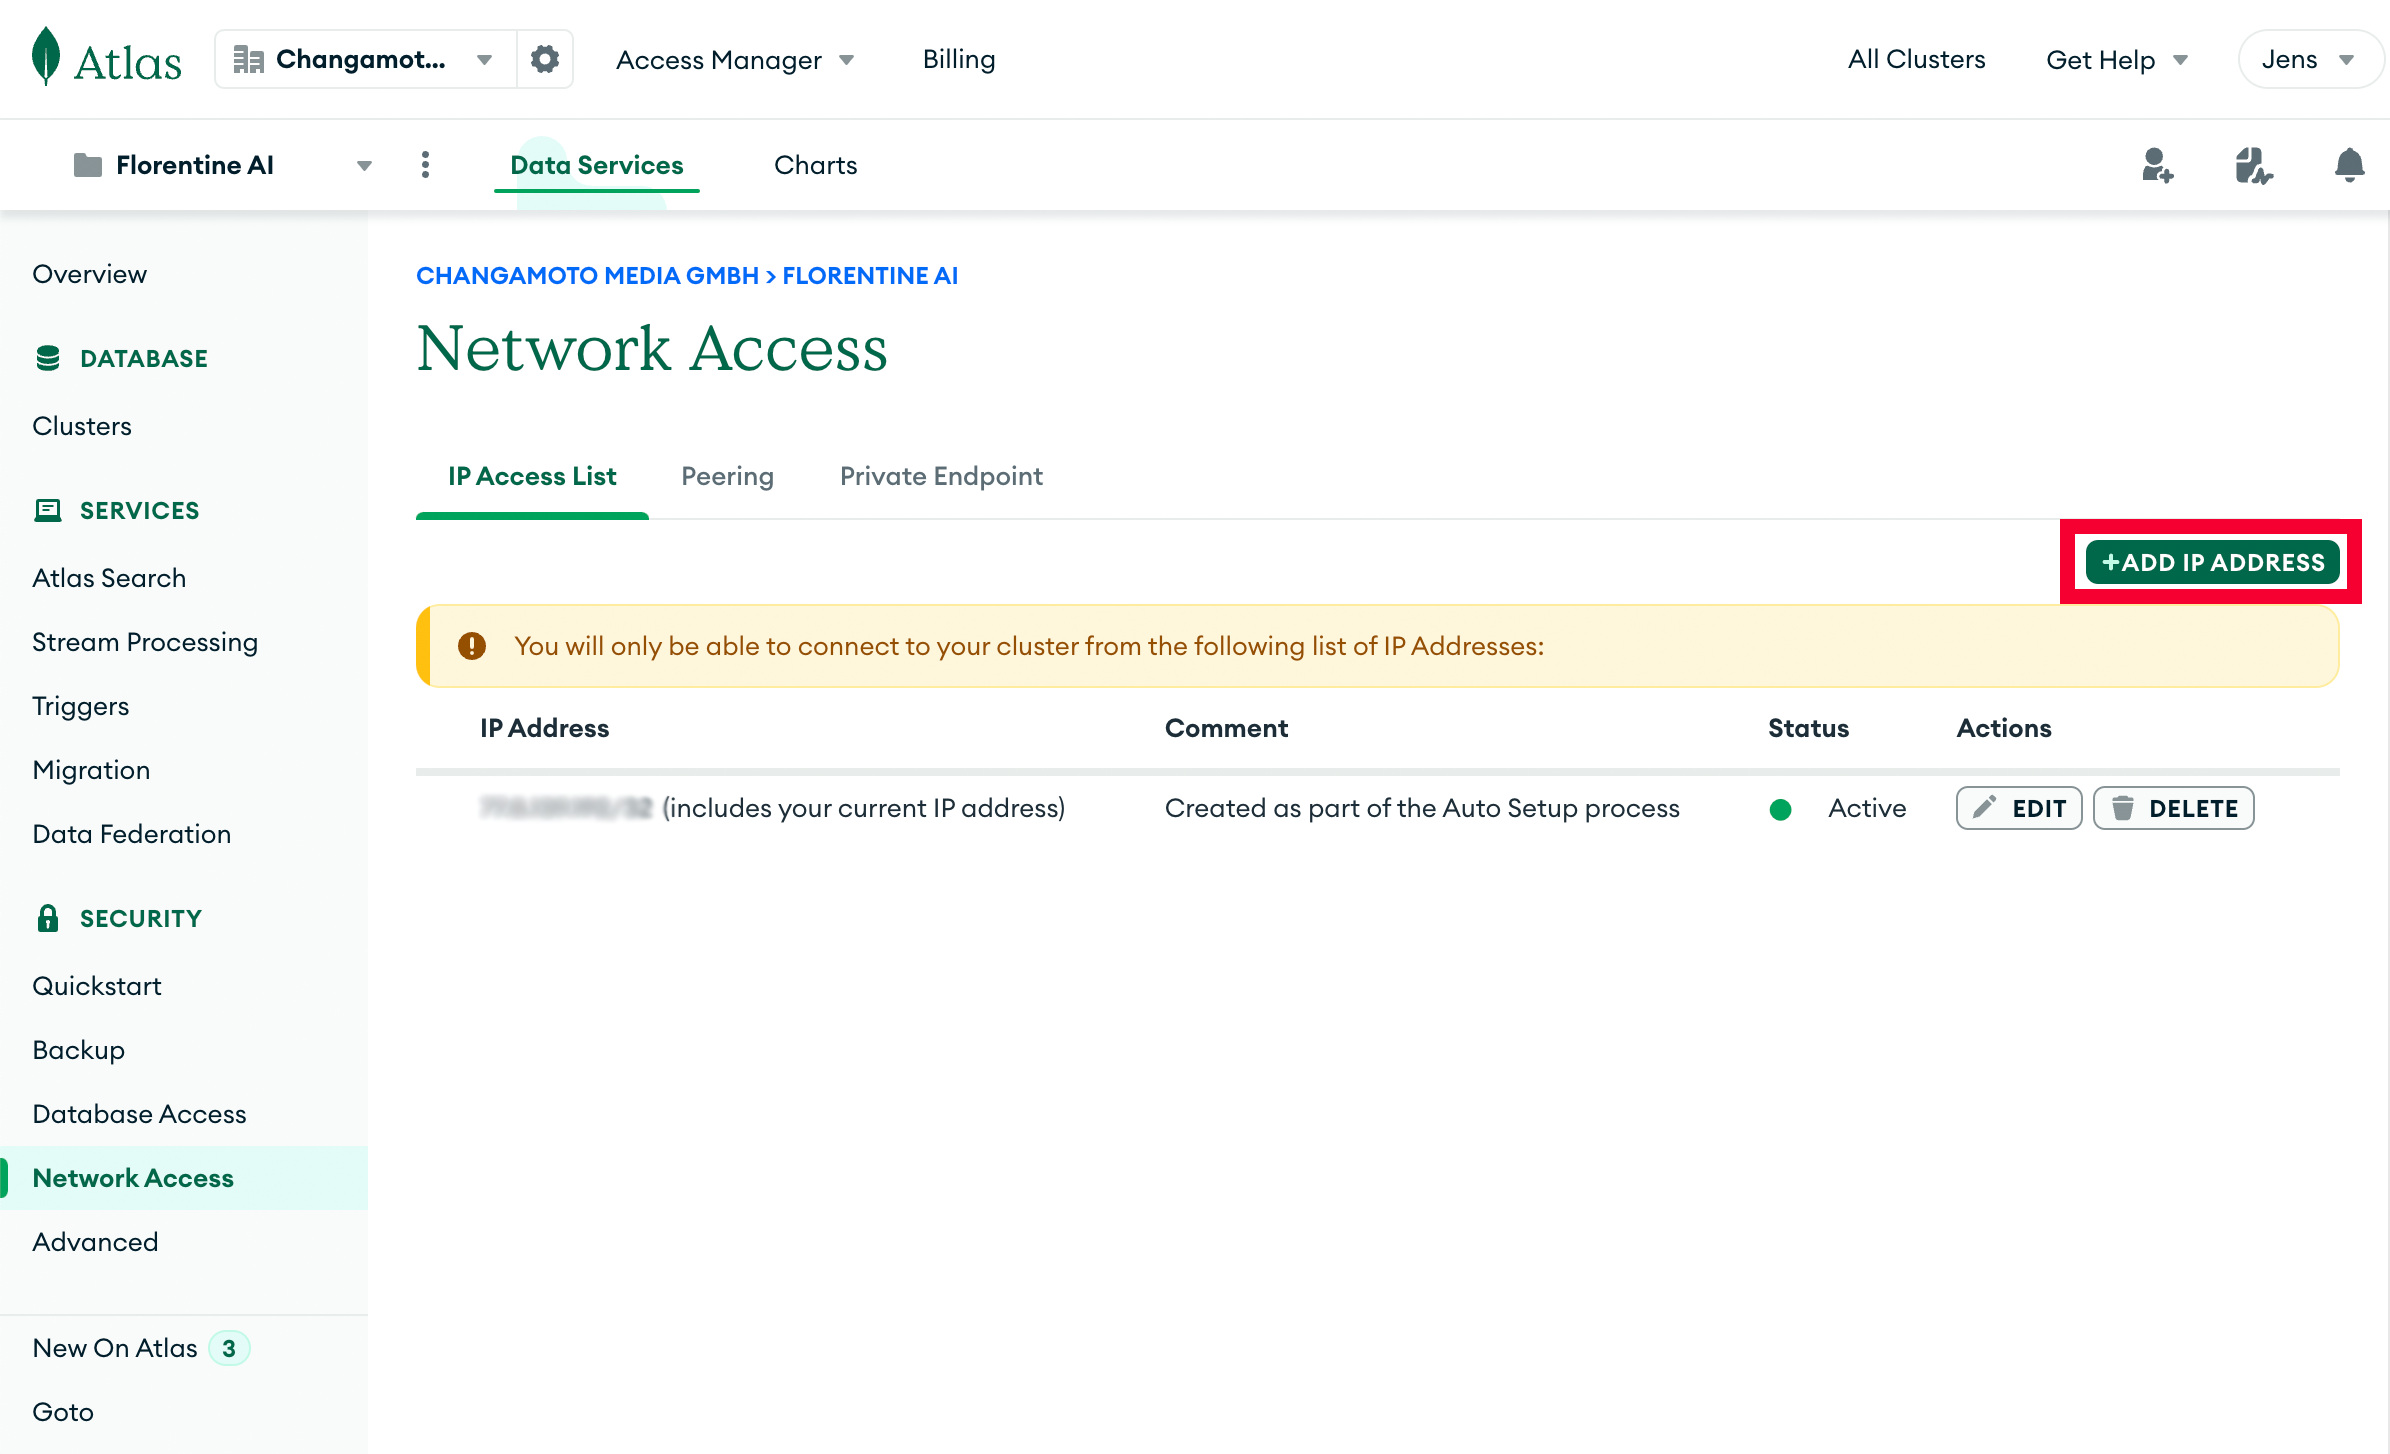Open the alerts bell icon
The height and width of the screenshot is (1454, 2390).
pyautogui.click(x=2349, y=165)
